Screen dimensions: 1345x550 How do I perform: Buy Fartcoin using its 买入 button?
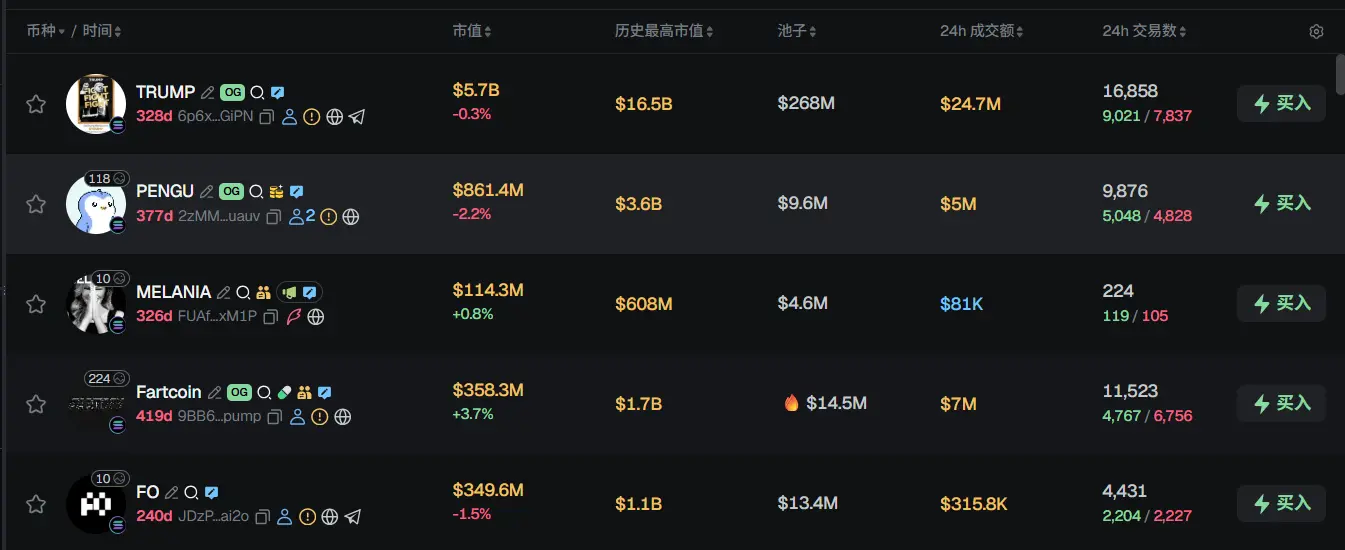pos(1281,403)
